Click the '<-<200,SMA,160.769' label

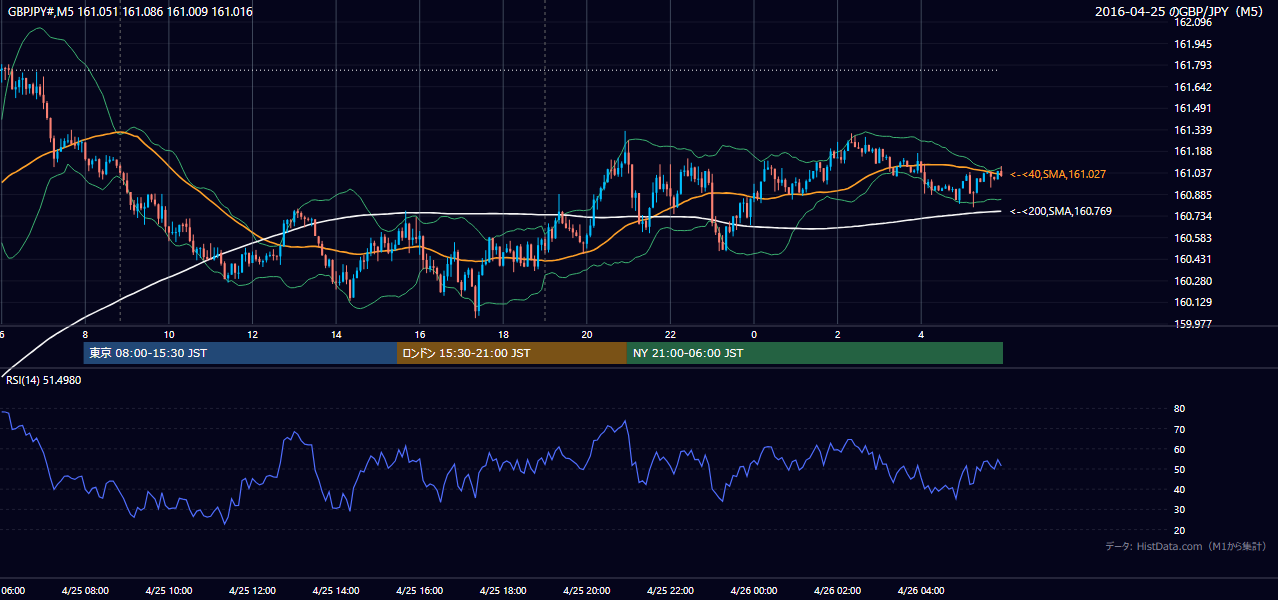tap(1061, 211)
